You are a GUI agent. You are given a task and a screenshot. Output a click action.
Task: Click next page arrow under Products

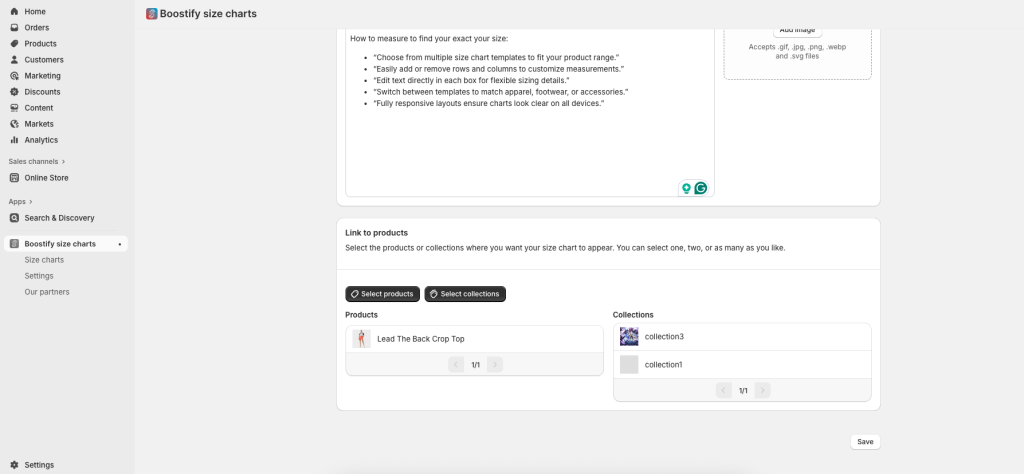495,364
